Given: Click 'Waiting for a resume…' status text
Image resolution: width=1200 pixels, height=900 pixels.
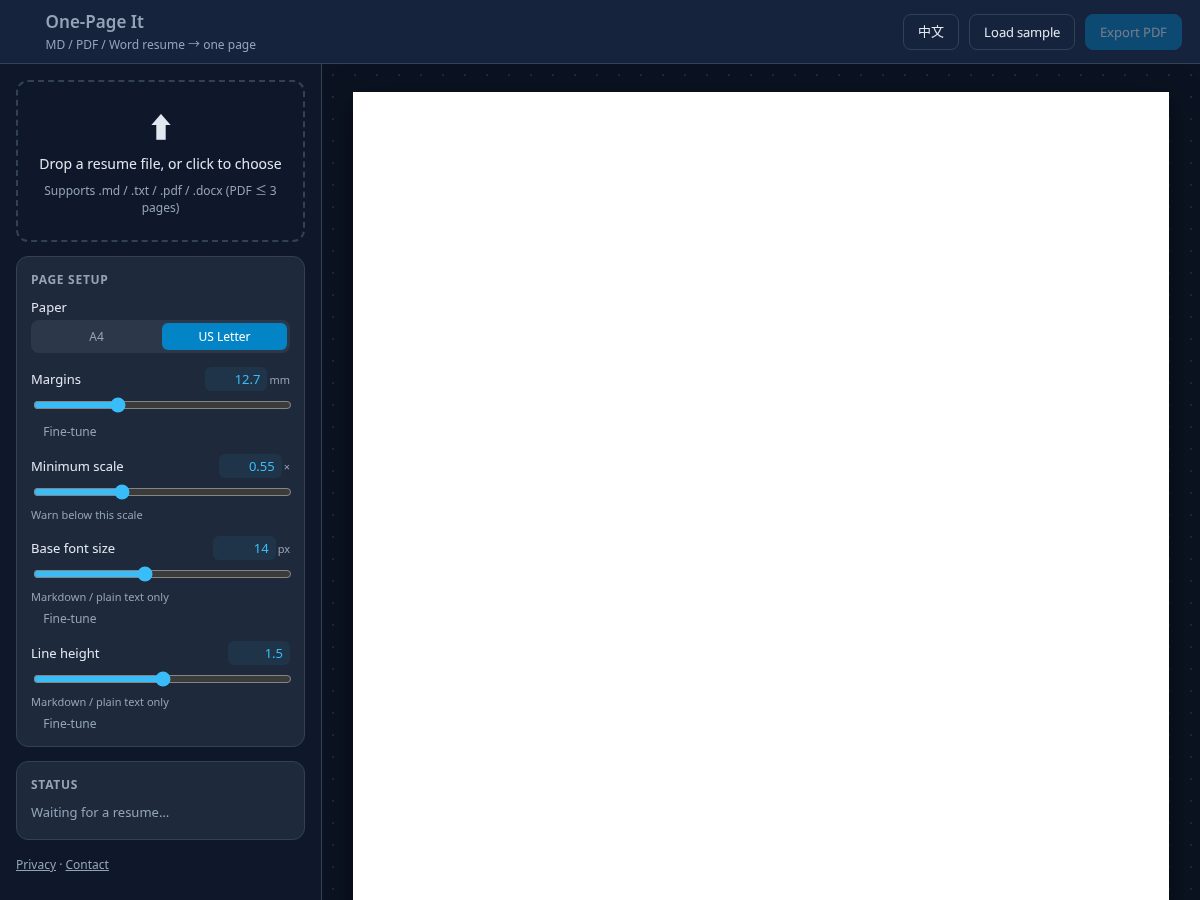Looking at the screenshot, I should pos(100,813).
